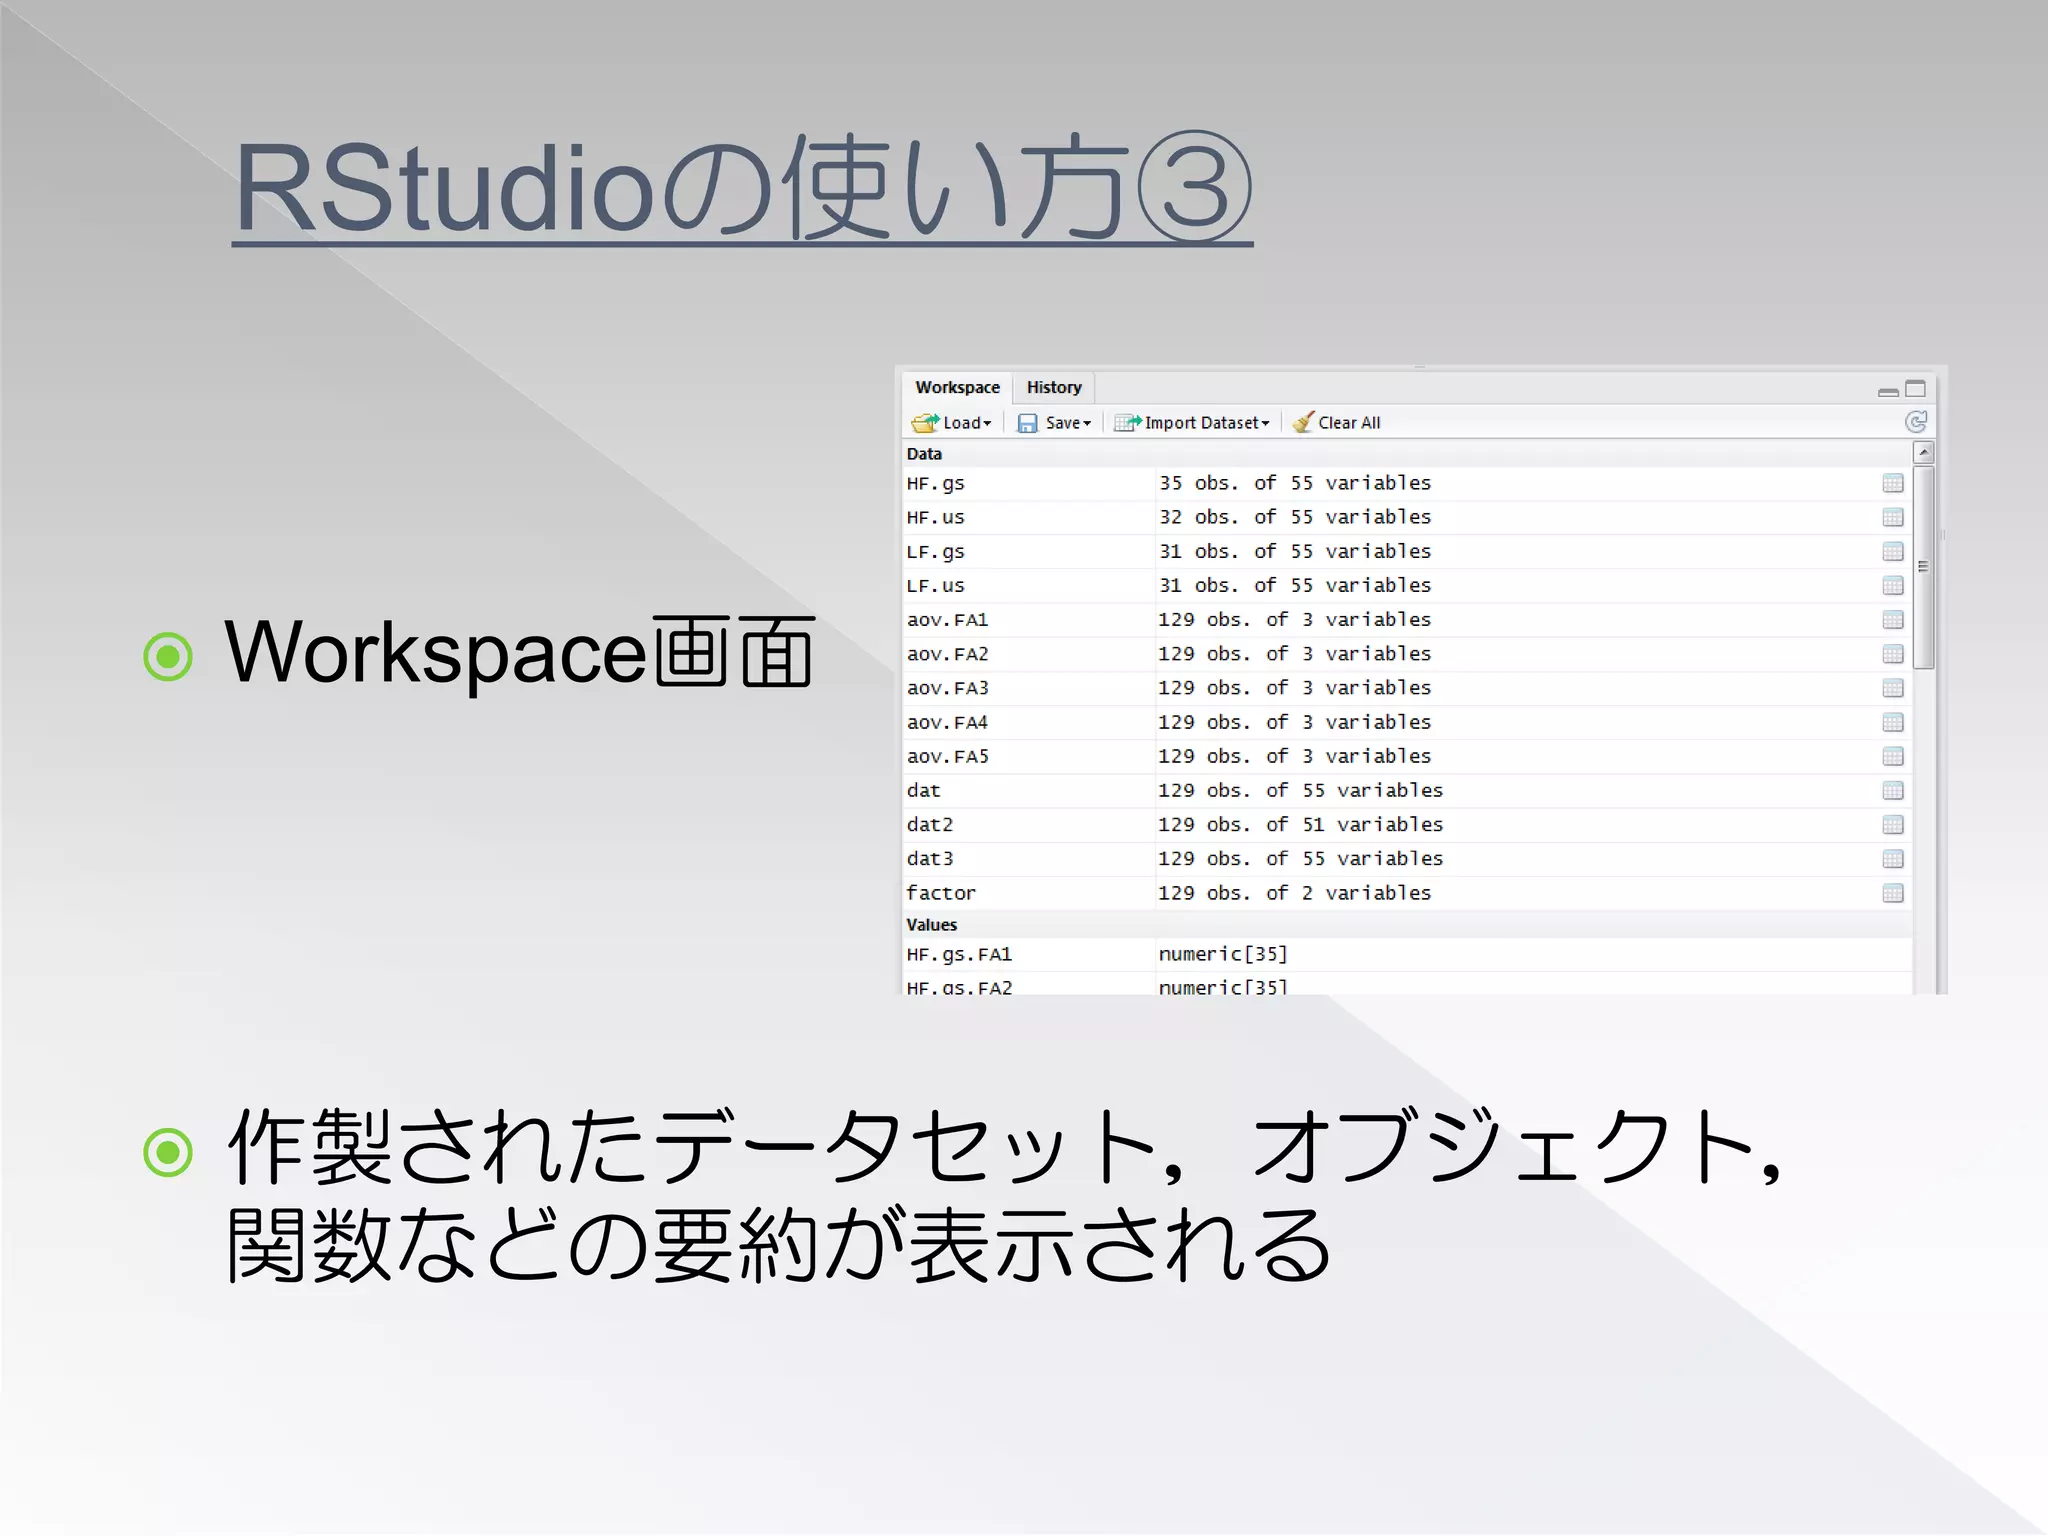Open the Save dropdown menu
Viewport: 2048px width, 1536px height.
1054,423
